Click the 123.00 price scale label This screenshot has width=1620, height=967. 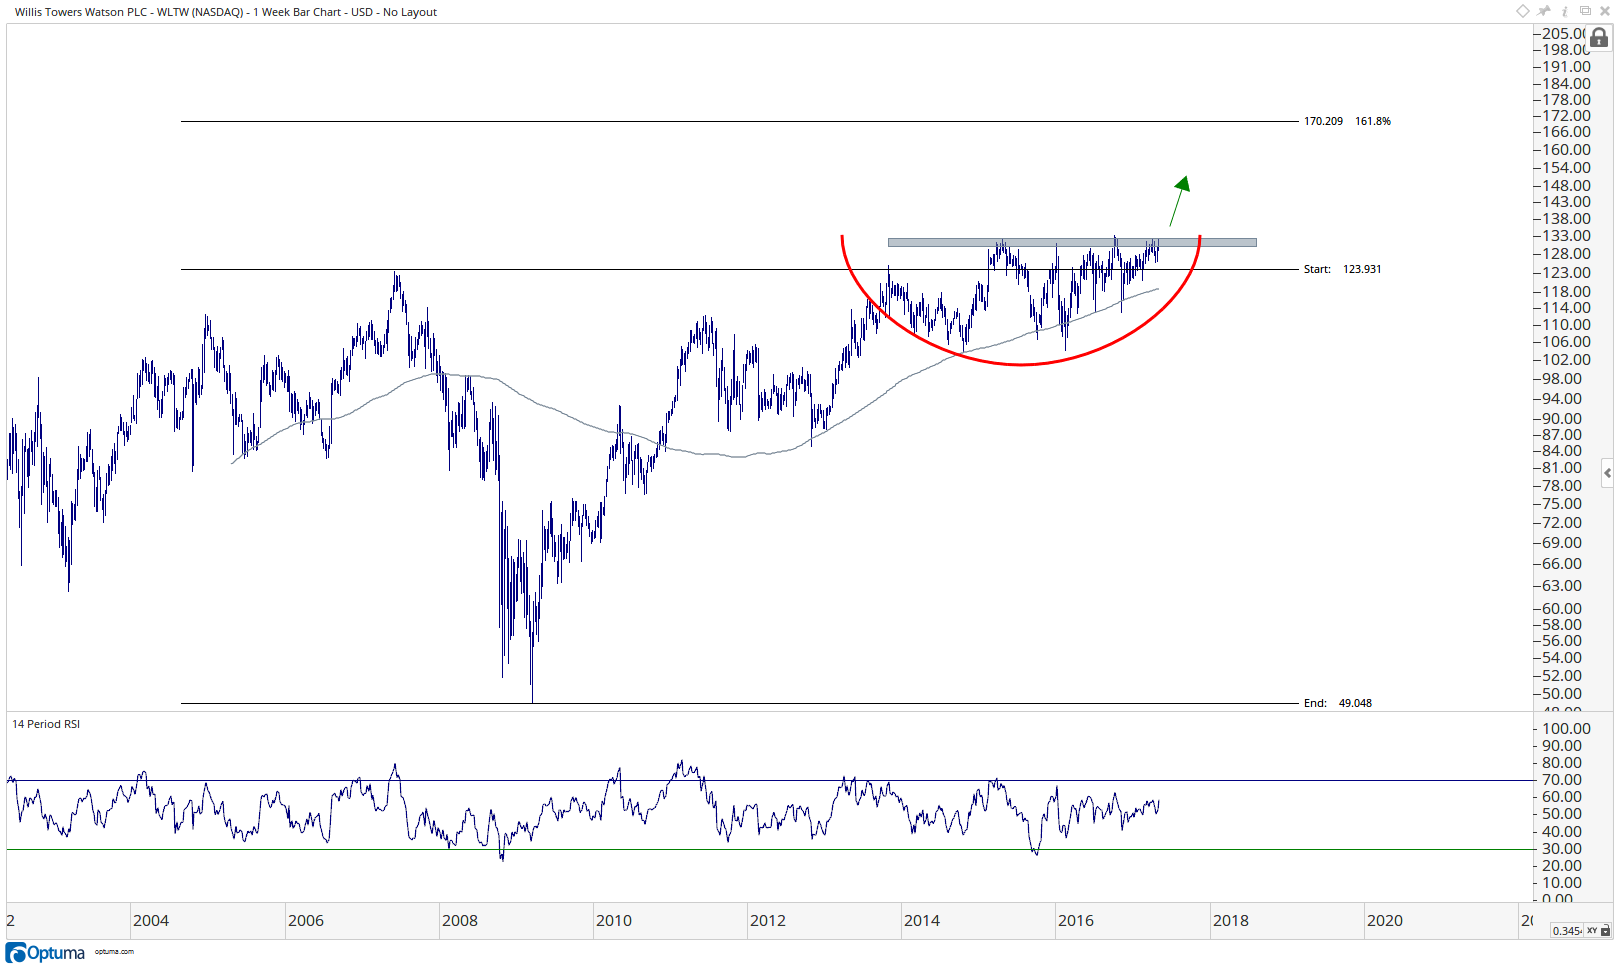[x=1566, y=273]
